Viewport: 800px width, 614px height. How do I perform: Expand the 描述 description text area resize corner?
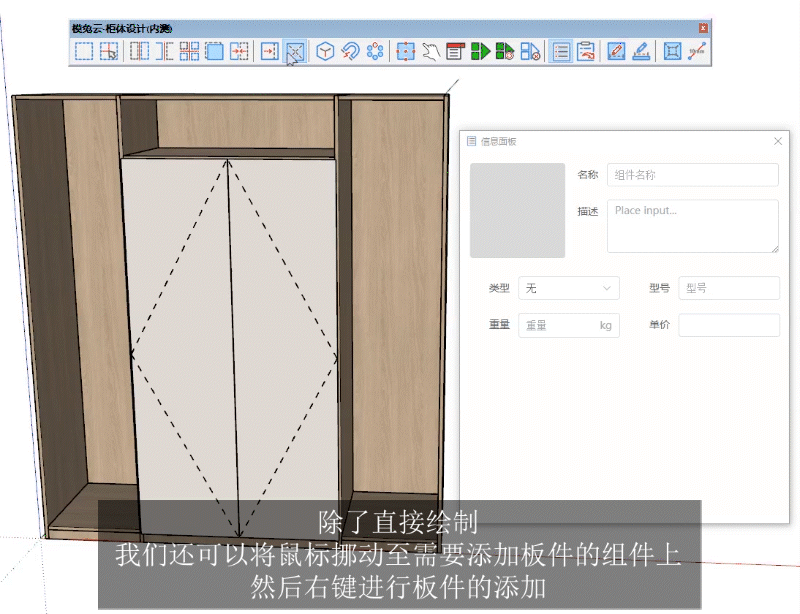click(774, 250)
